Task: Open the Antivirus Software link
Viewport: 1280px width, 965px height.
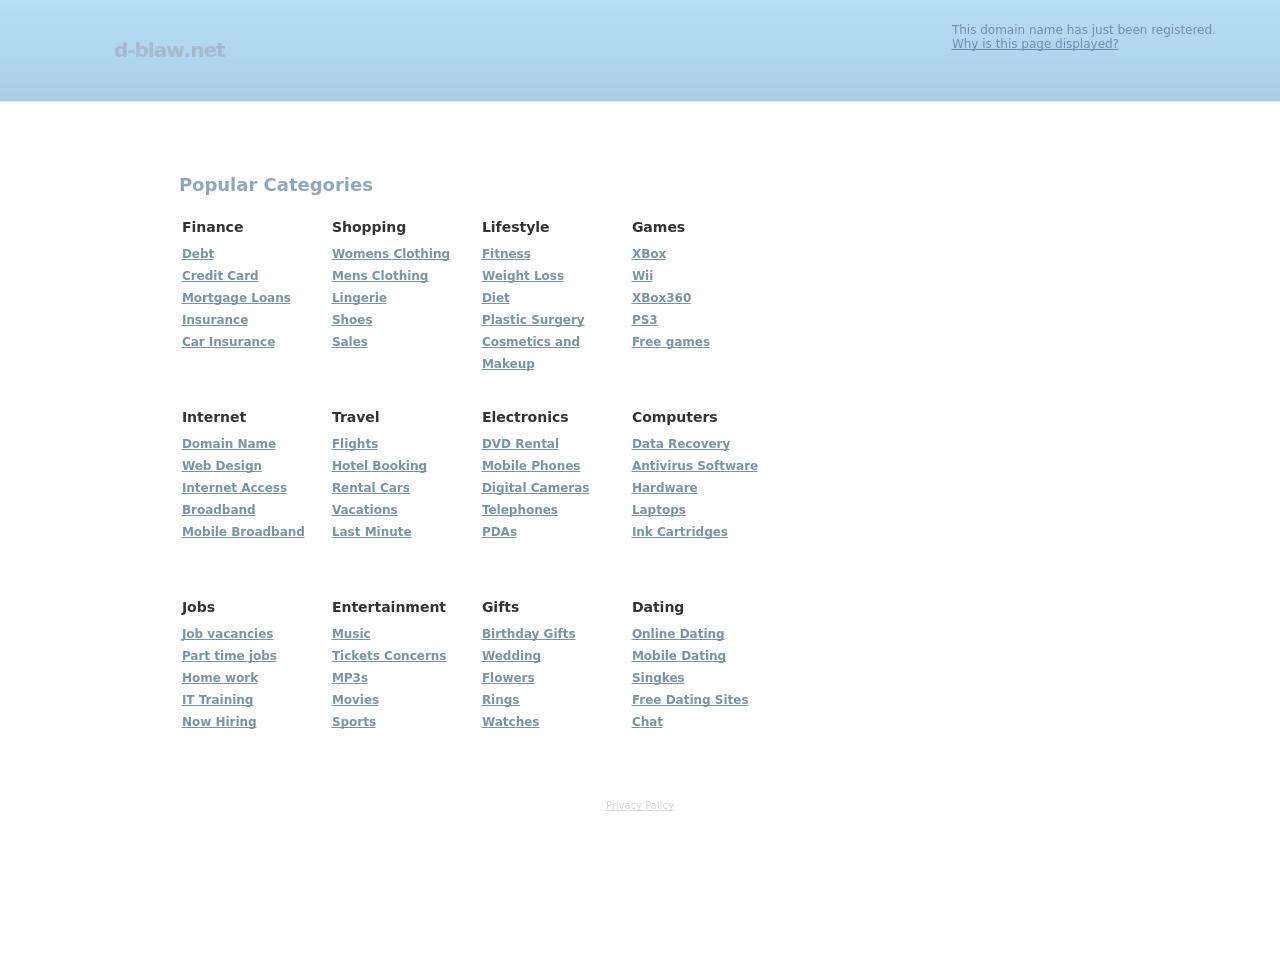Action: pyautogui.click(x=694, y=466)
